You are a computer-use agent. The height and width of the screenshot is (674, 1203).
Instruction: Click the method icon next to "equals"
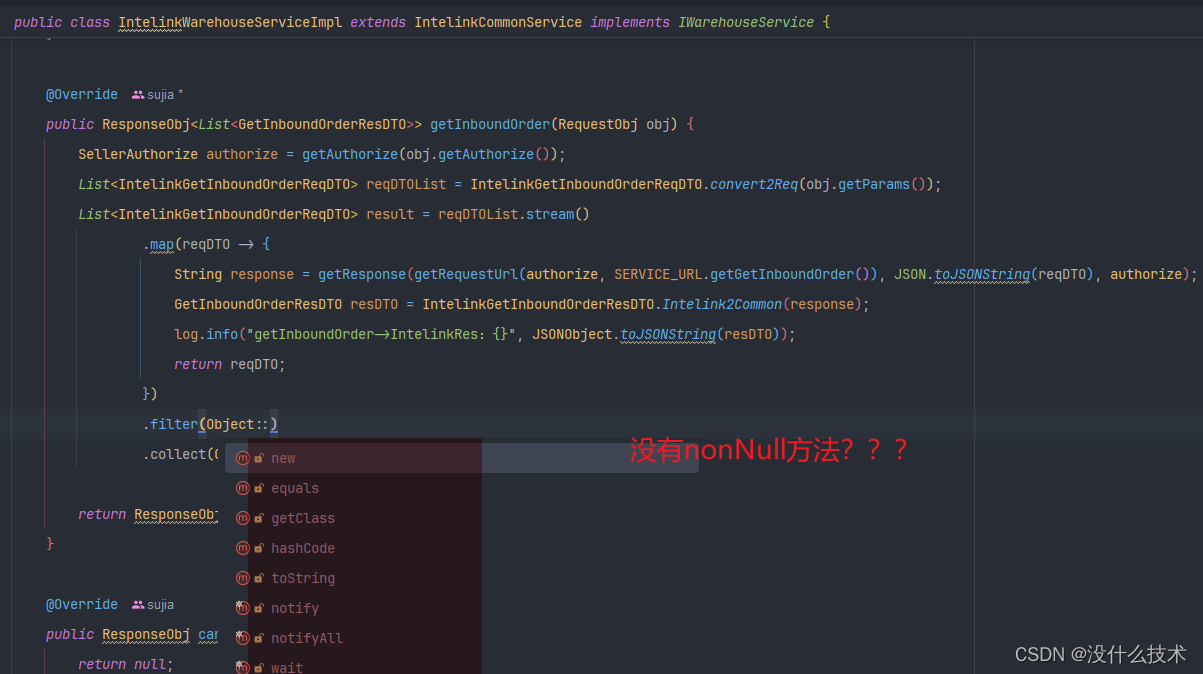241,488
